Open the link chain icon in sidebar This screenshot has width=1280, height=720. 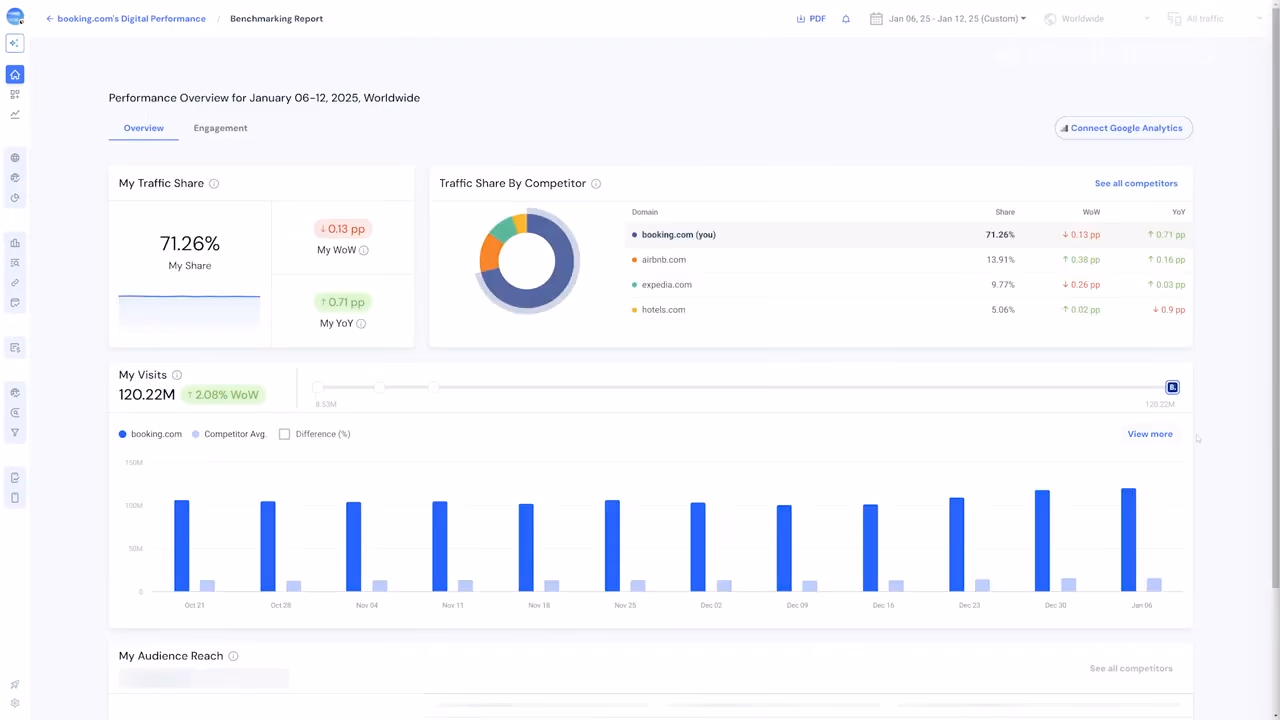pyautogui.click(x=15, y=283)
